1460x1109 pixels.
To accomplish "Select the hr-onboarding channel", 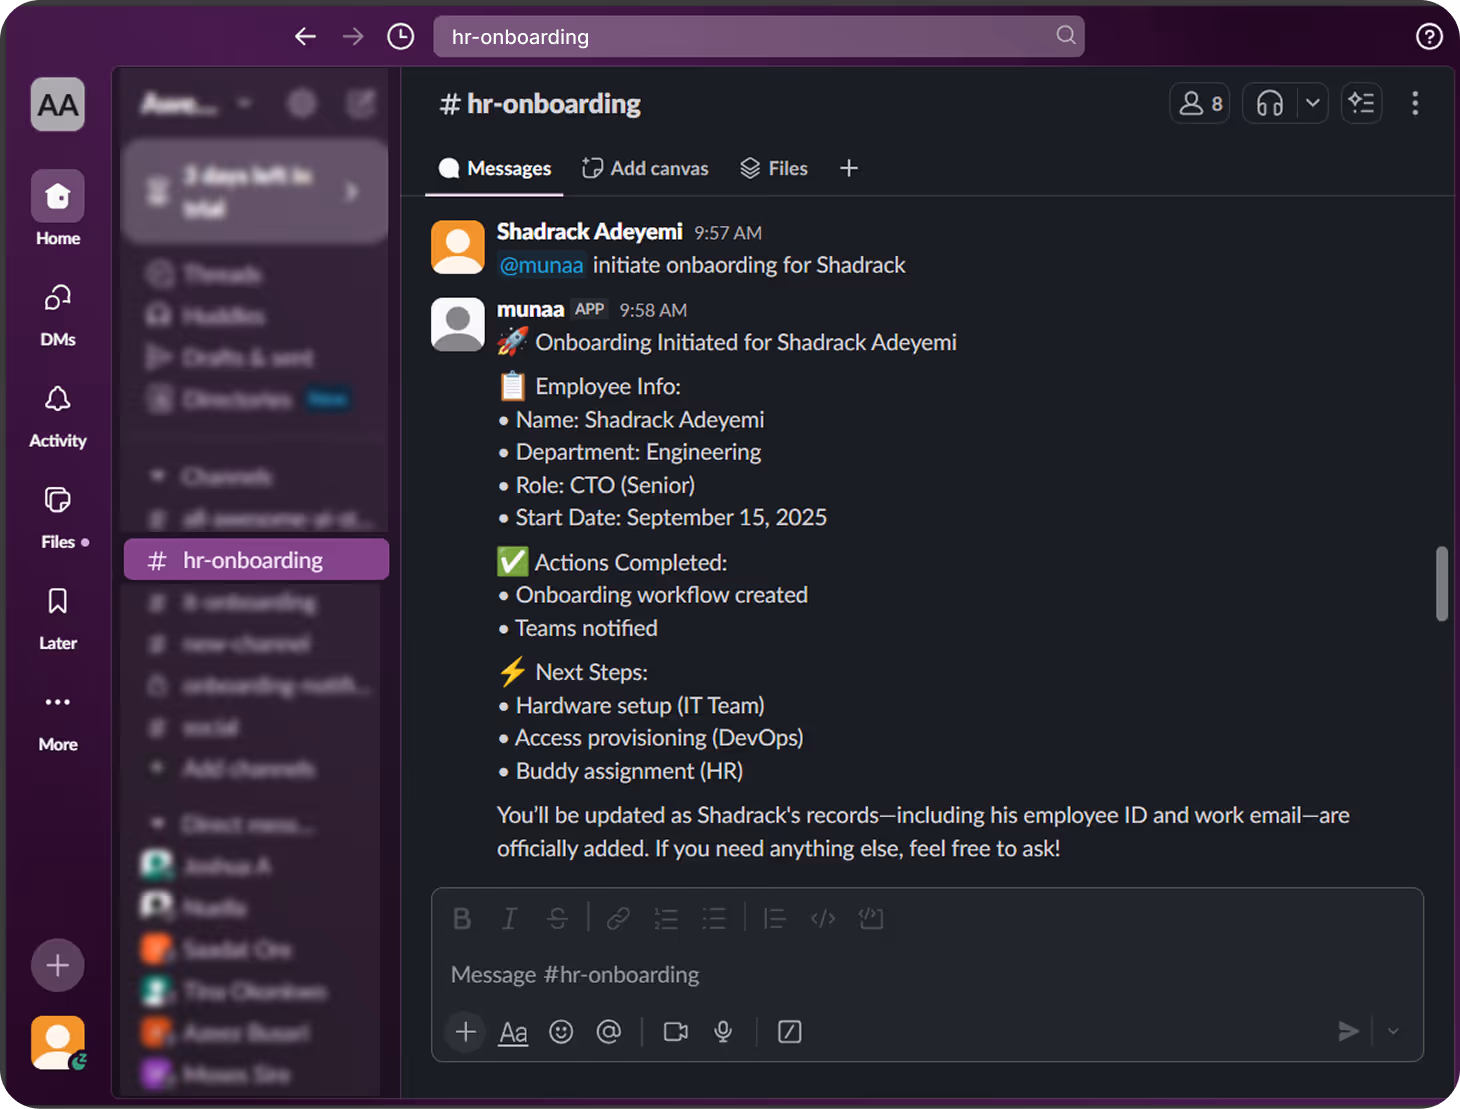I will [256, 560].
